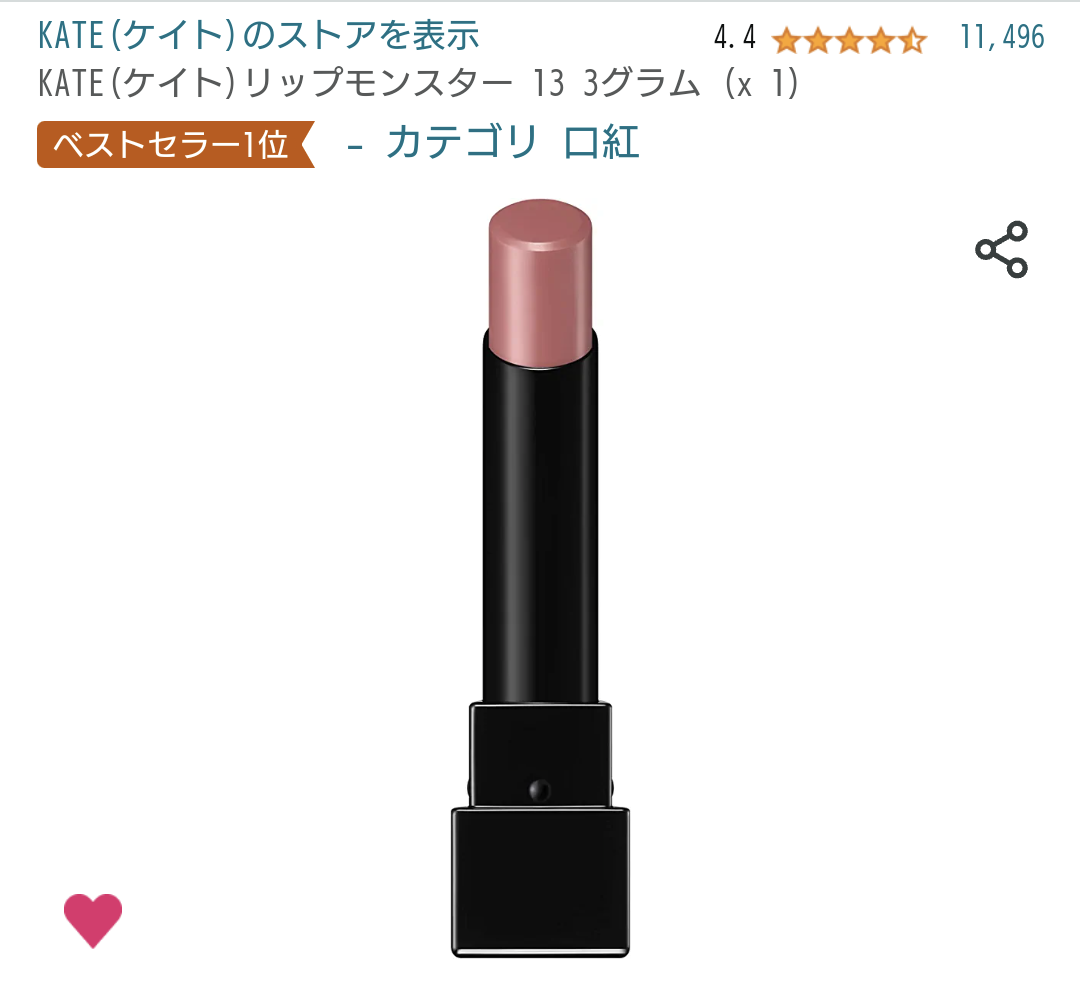Click the second orange rating star
1080x983 pixels.
[818, 41]
